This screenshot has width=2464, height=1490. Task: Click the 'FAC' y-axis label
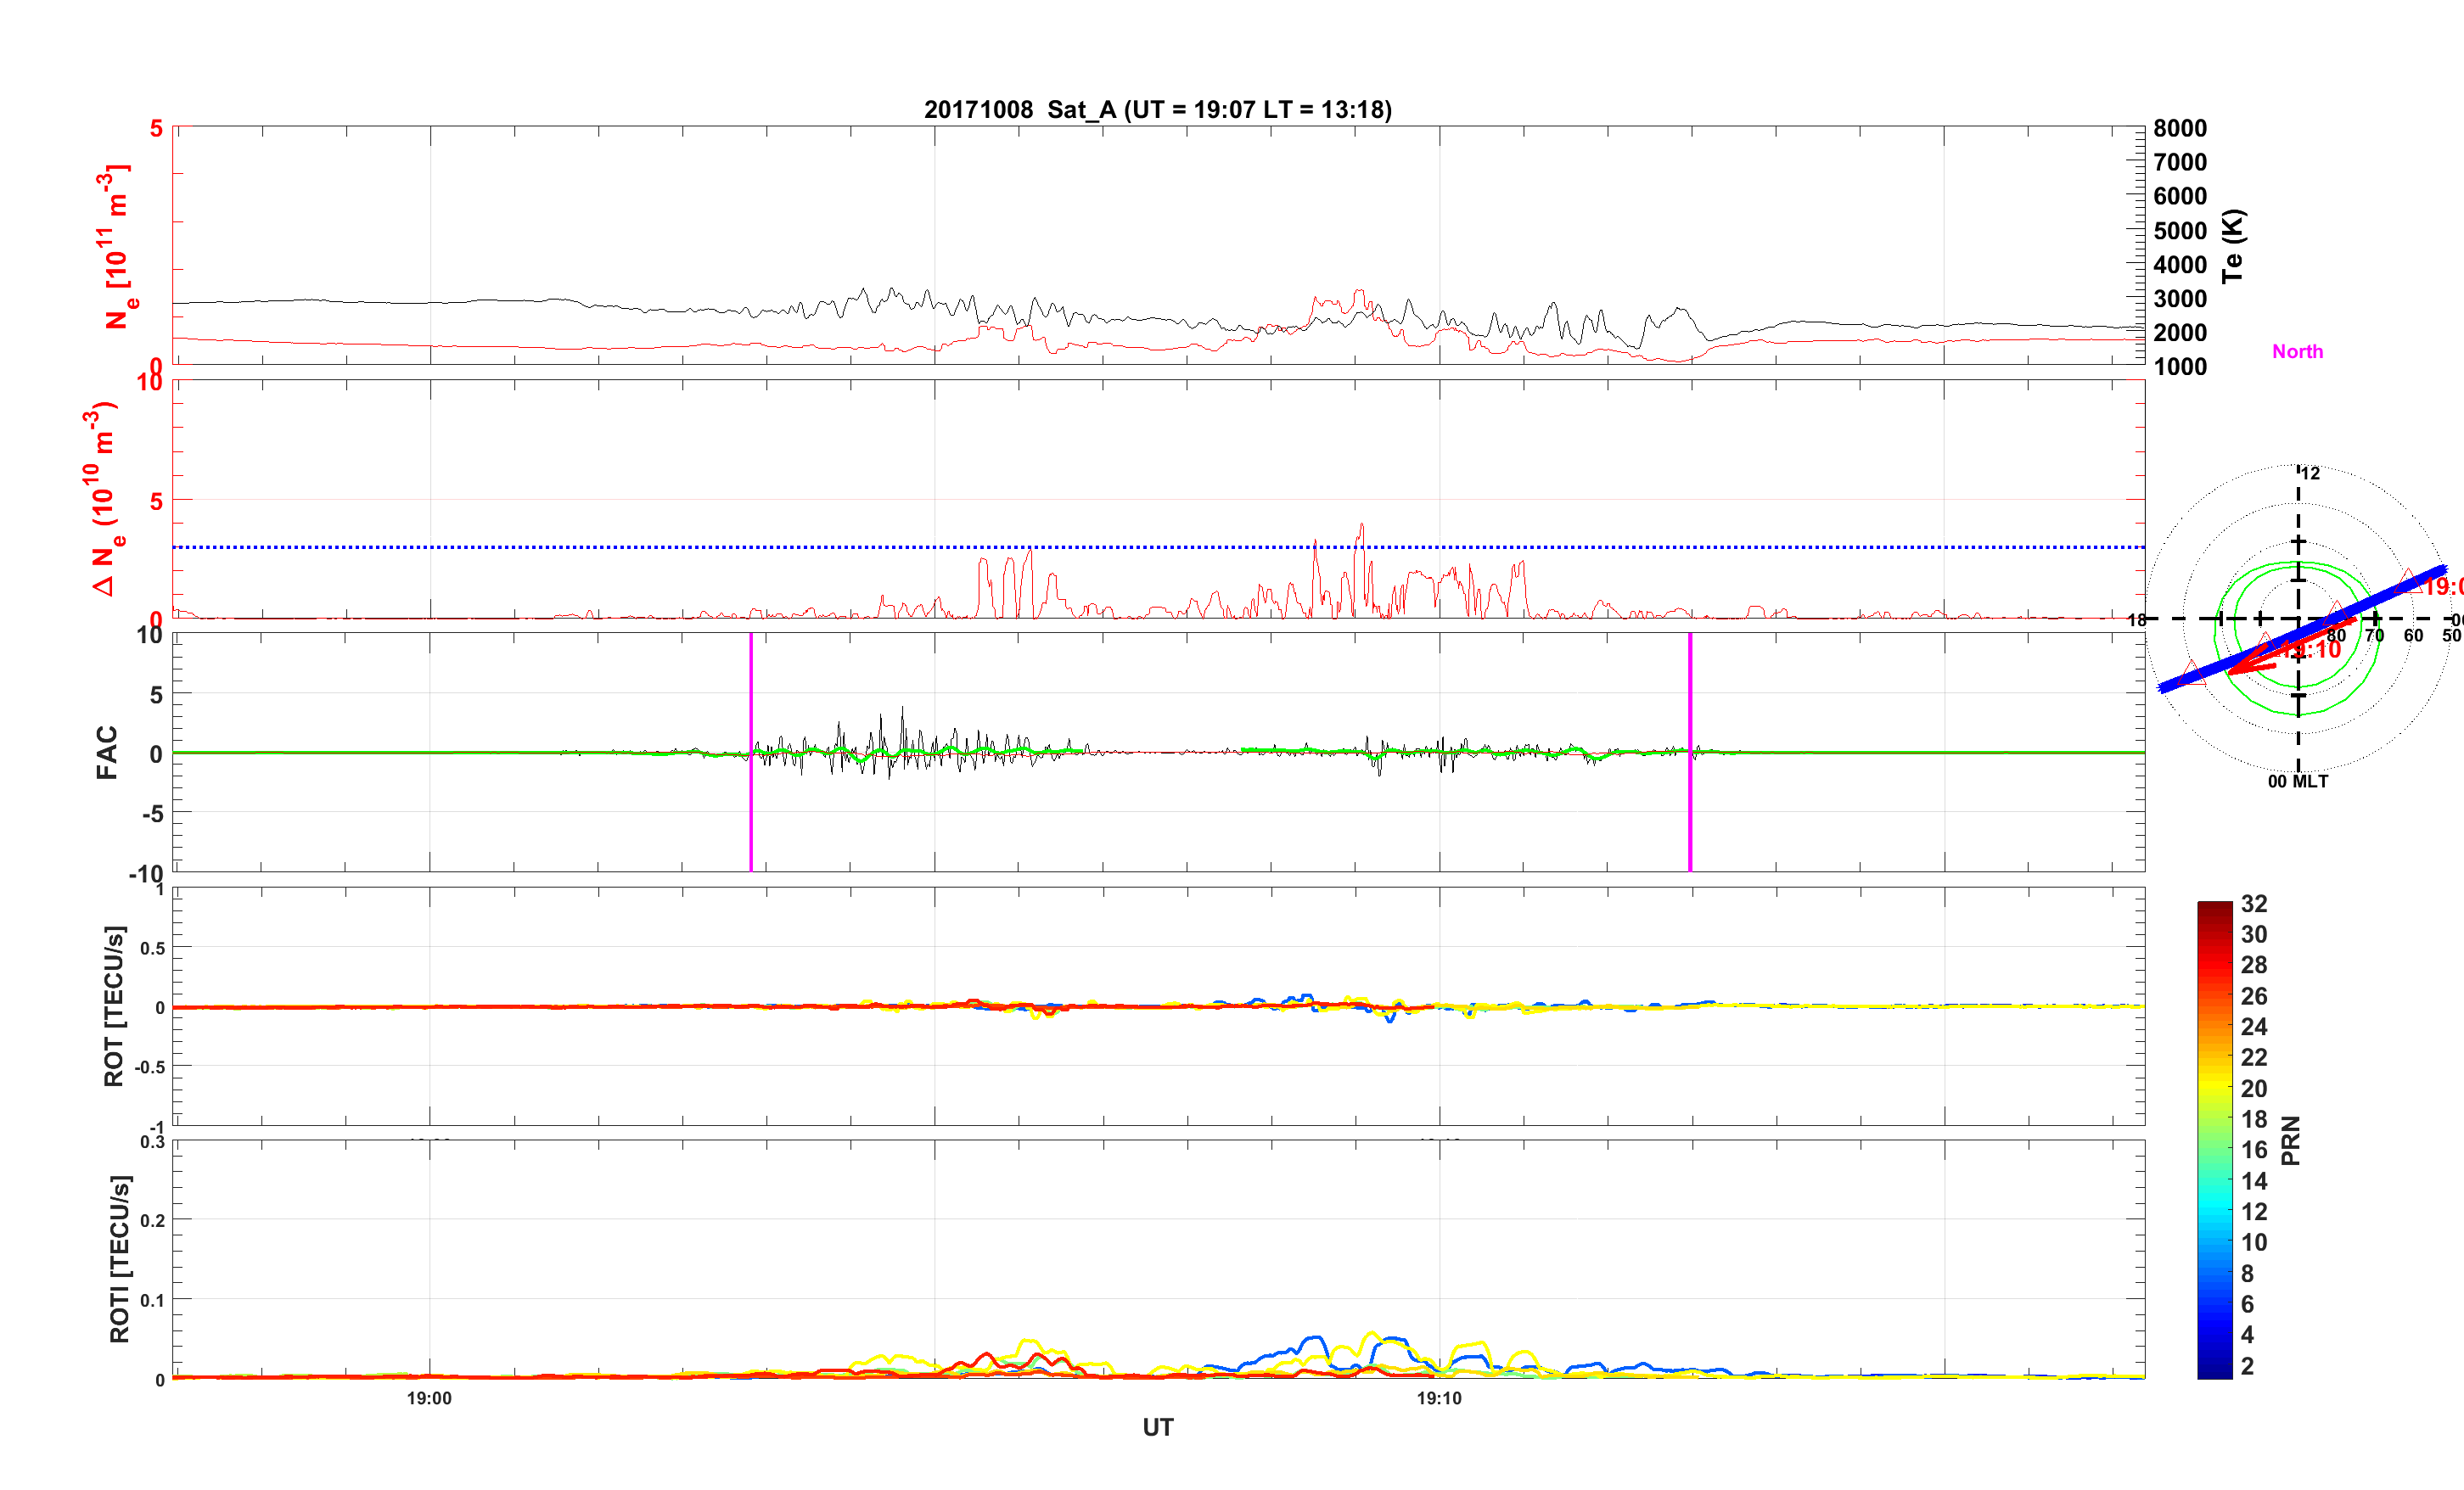click(x=106, y=752)
